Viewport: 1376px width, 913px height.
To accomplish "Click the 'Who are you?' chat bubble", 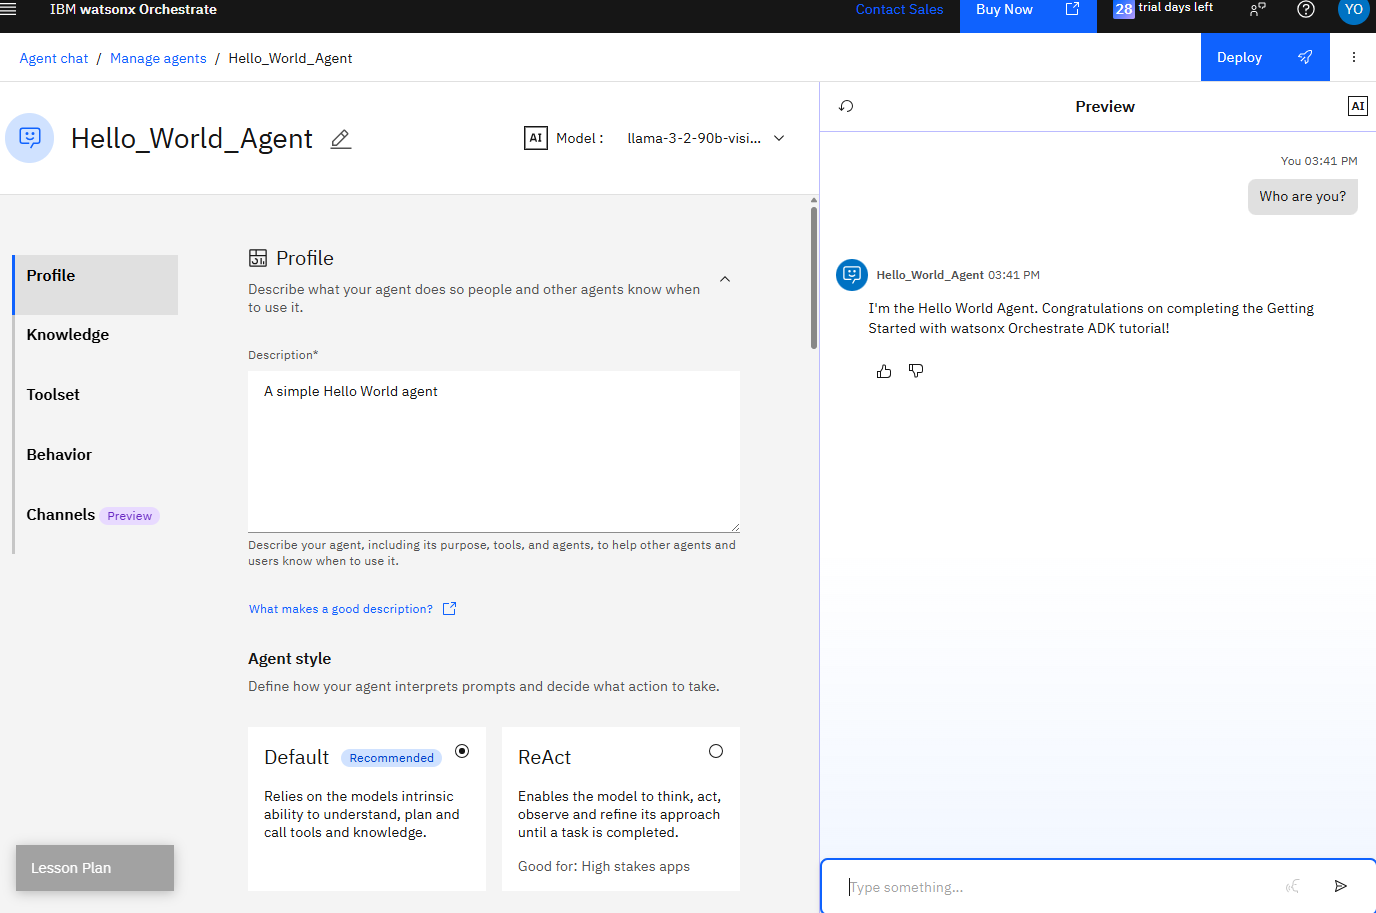I will (x=1302, y=196).
